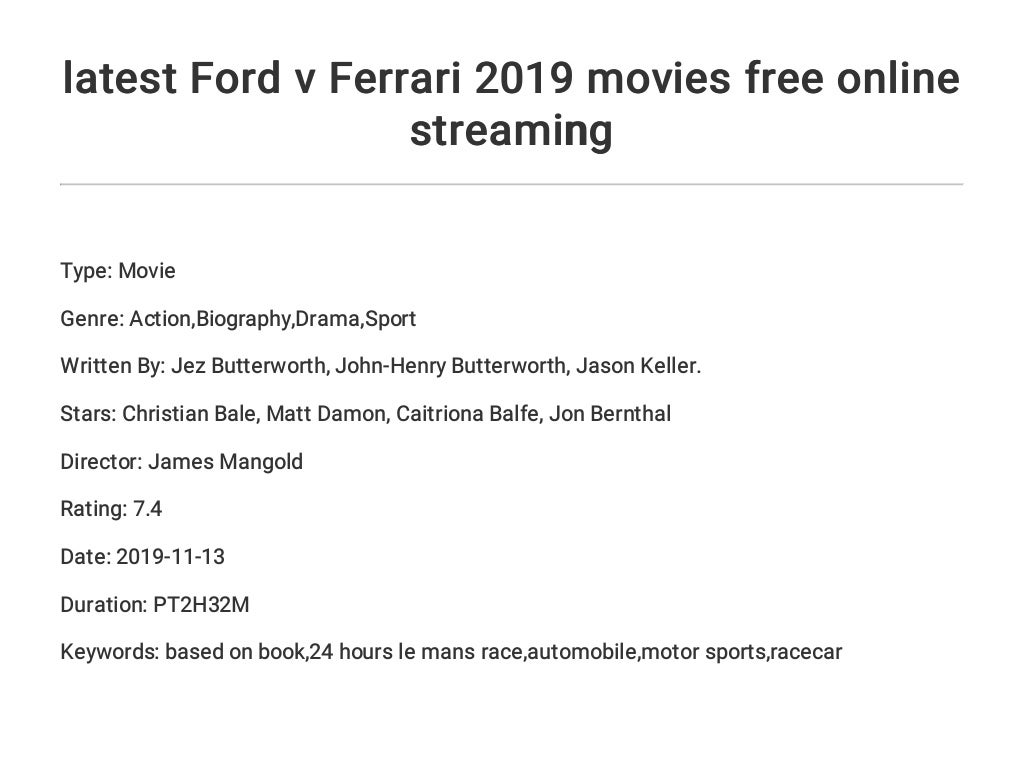Click the Duration: PT2H32M line

click(x=155, y=605)
